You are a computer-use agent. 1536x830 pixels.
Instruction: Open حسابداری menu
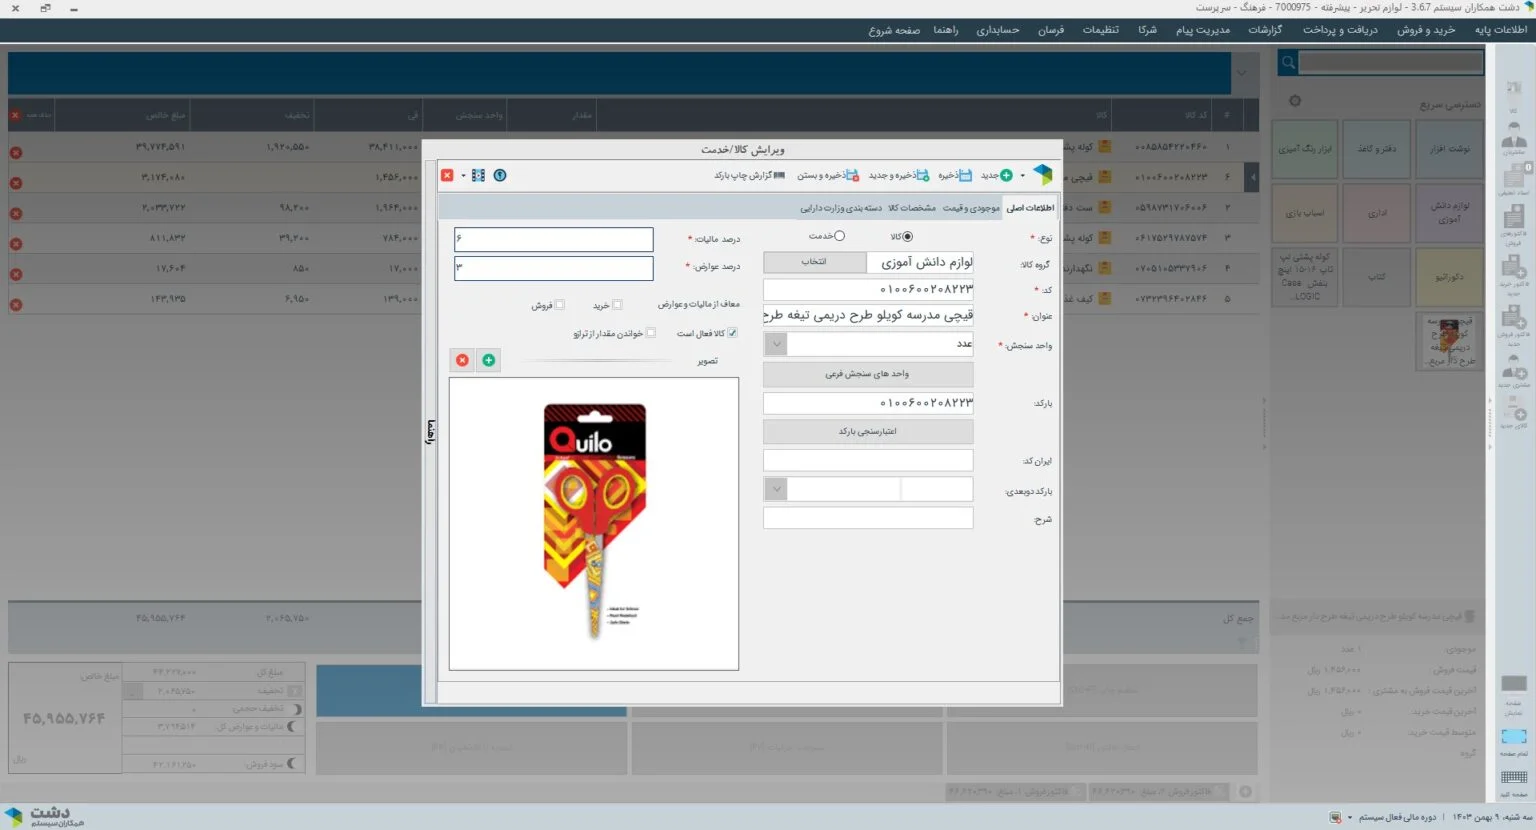[998, 30]
